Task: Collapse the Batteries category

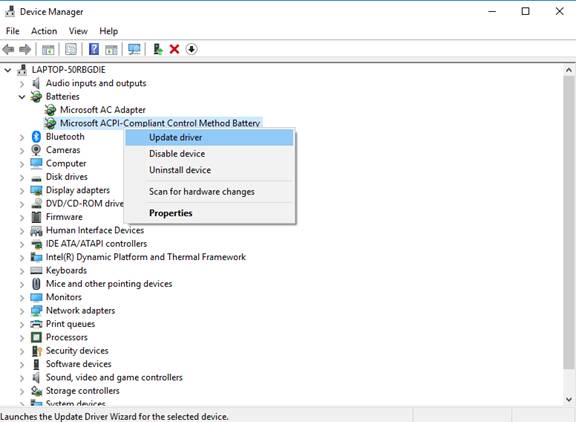Action: click(22, 97)
